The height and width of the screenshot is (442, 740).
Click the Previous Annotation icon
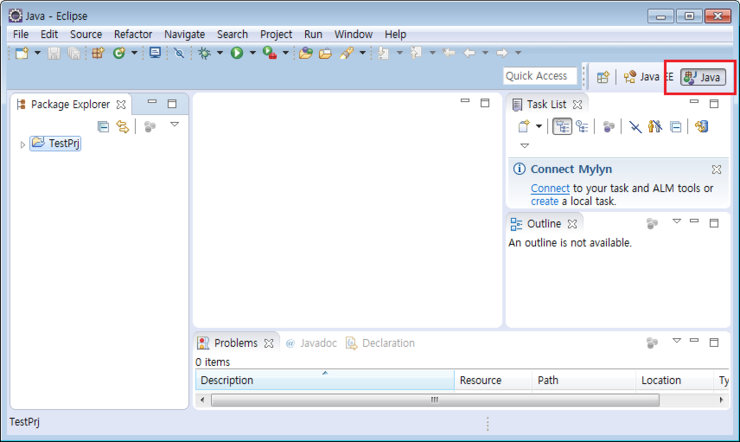pyautogui.click(x=416, y=53)
